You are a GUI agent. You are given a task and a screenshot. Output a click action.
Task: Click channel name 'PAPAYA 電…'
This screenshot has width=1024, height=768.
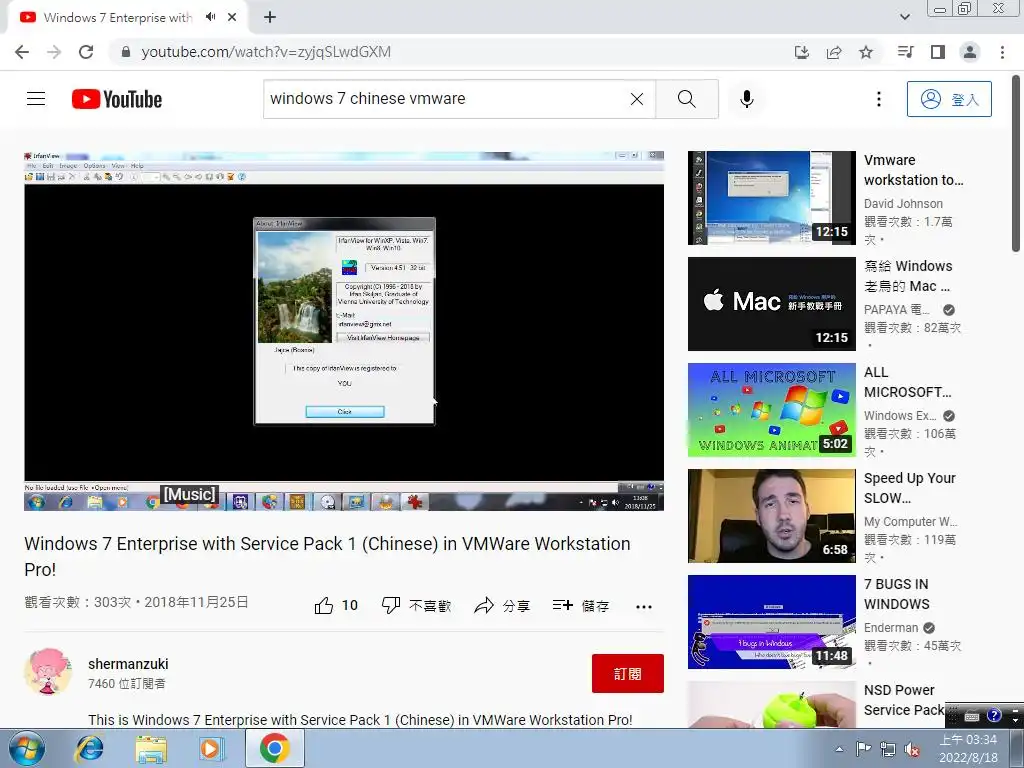(x=897, y=309)
